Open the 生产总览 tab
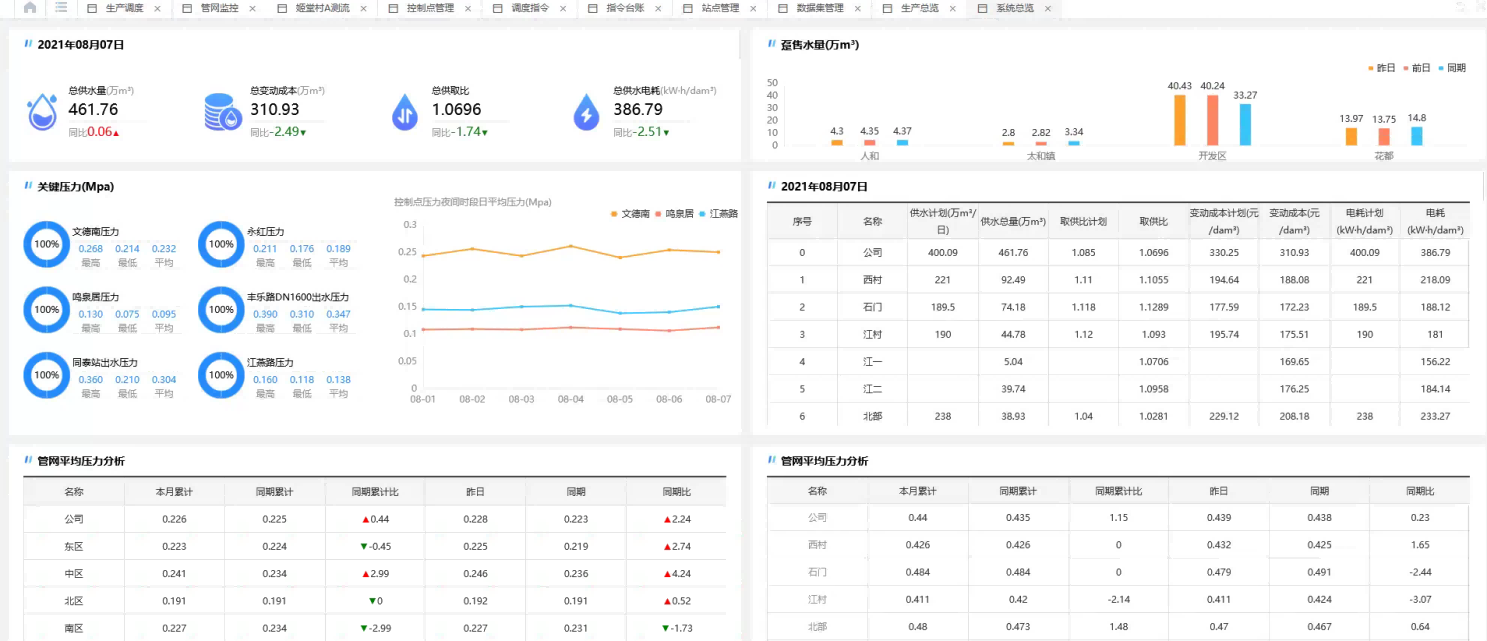1487x641 pixels. [x=919, y=8]
